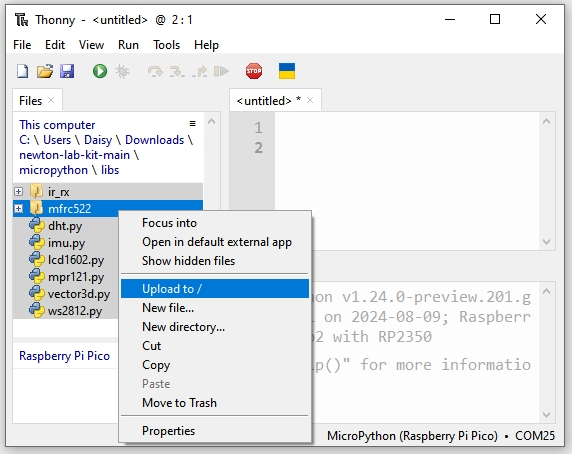This screenshot has height=454, width=572.
Task: Click the Downloads path link
Action: click(x=155, y=140)
